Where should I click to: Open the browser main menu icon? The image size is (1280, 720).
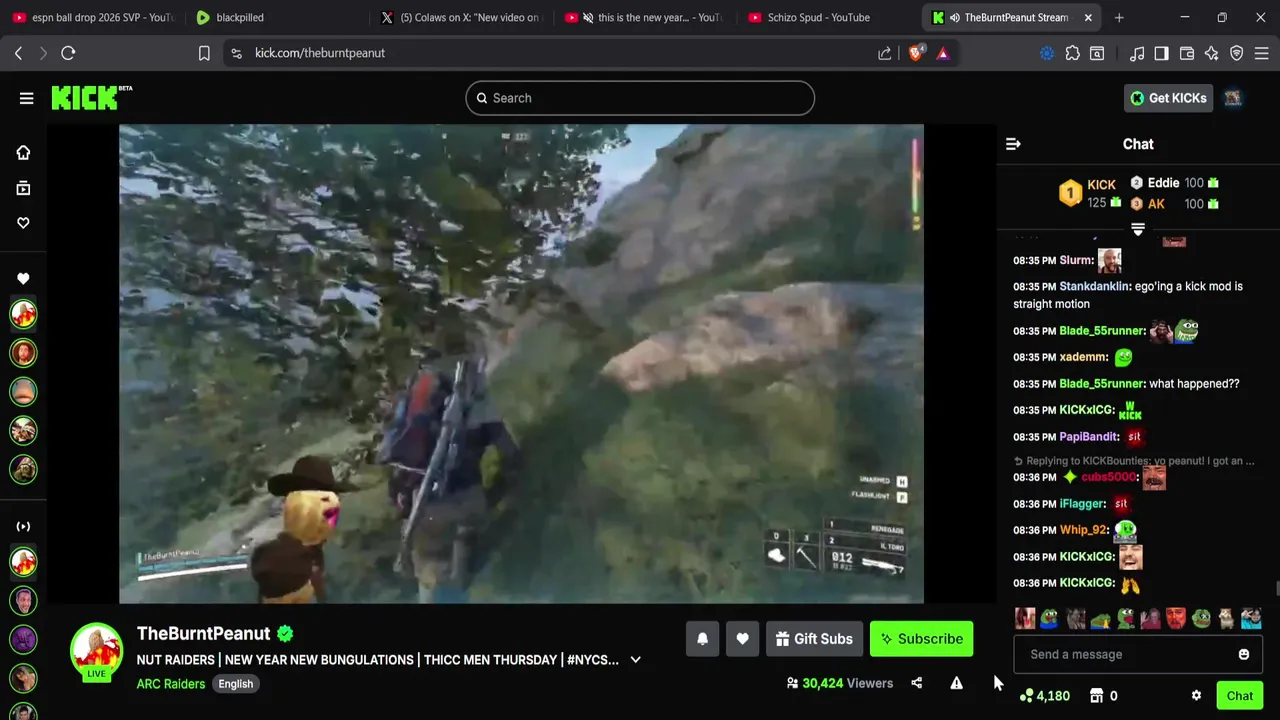[1262, 53]
